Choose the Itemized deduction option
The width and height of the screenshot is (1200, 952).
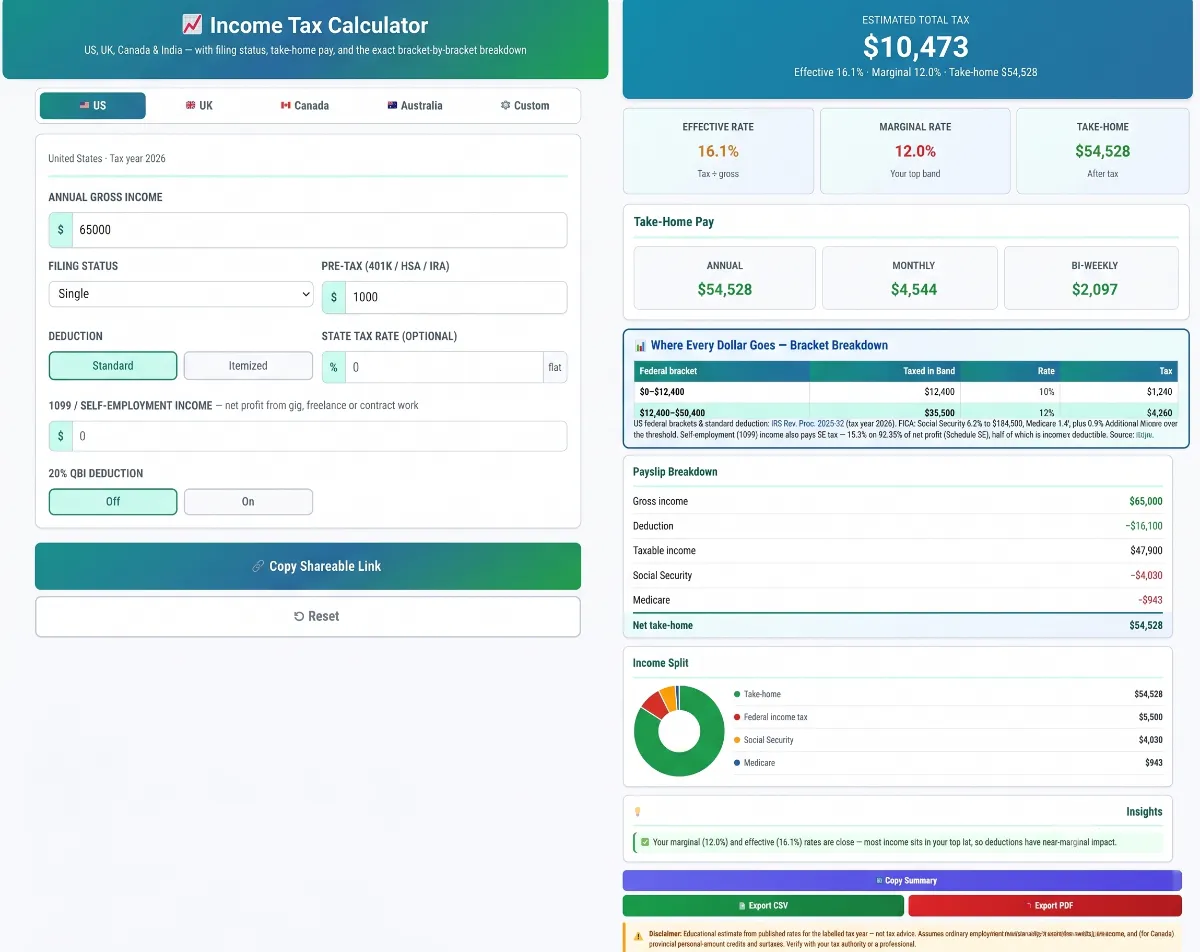[248, 366]
